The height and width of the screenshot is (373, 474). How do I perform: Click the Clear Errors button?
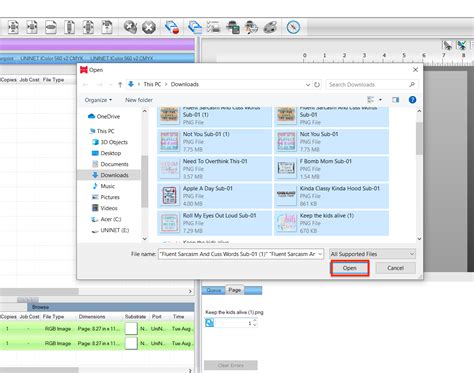point(231,365)
